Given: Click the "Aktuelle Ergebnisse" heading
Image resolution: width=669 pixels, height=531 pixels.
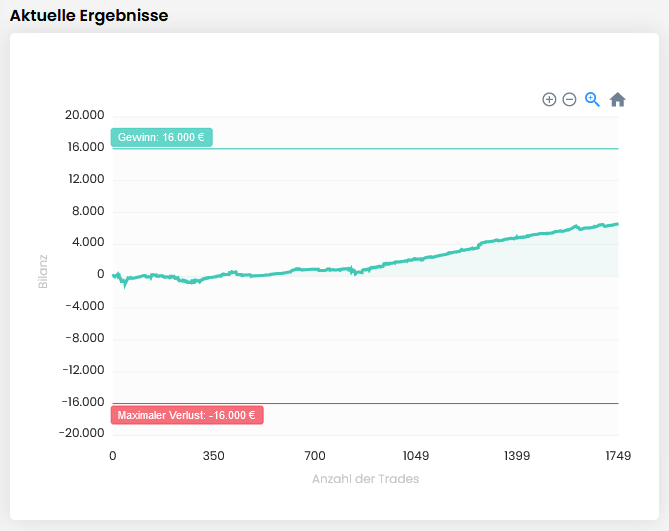Looking at the screenshot, I should 89,16.
